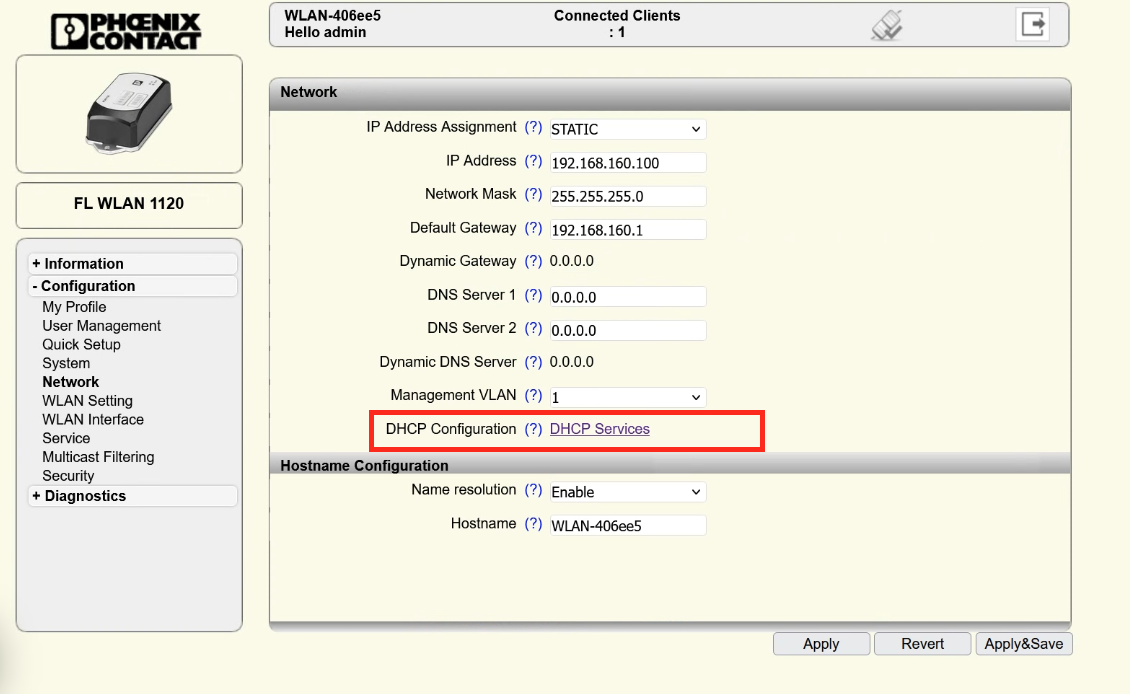Open WLAN Setting in the sidebar
The height and width of the screenshot is (694, 1130).
(x=87, y=401)
